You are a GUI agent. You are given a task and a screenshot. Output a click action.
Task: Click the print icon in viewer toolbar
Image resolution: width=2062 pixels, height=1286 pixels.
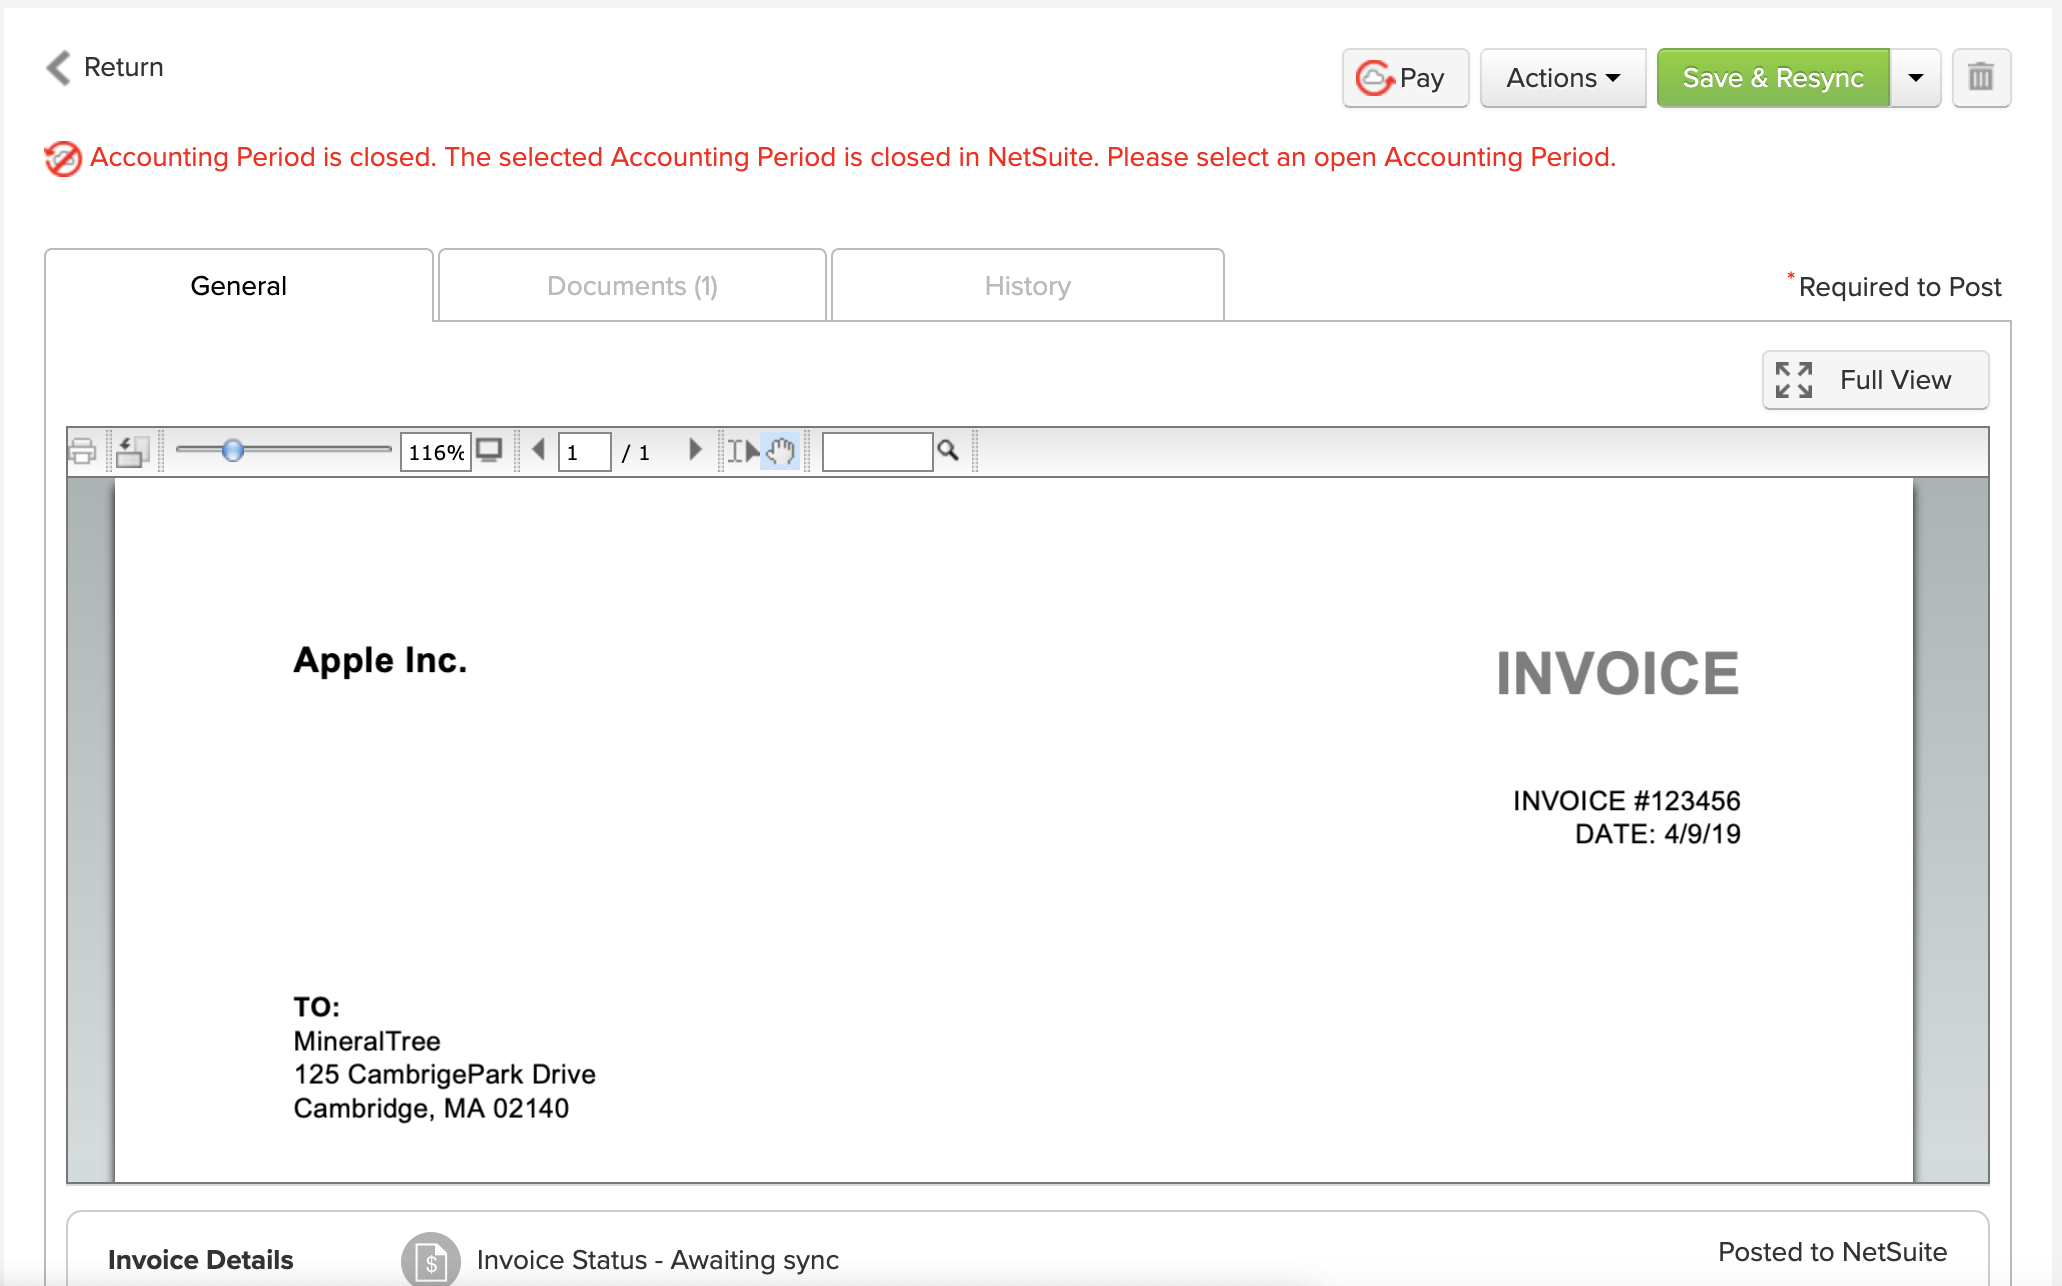[x=83, y=452]
